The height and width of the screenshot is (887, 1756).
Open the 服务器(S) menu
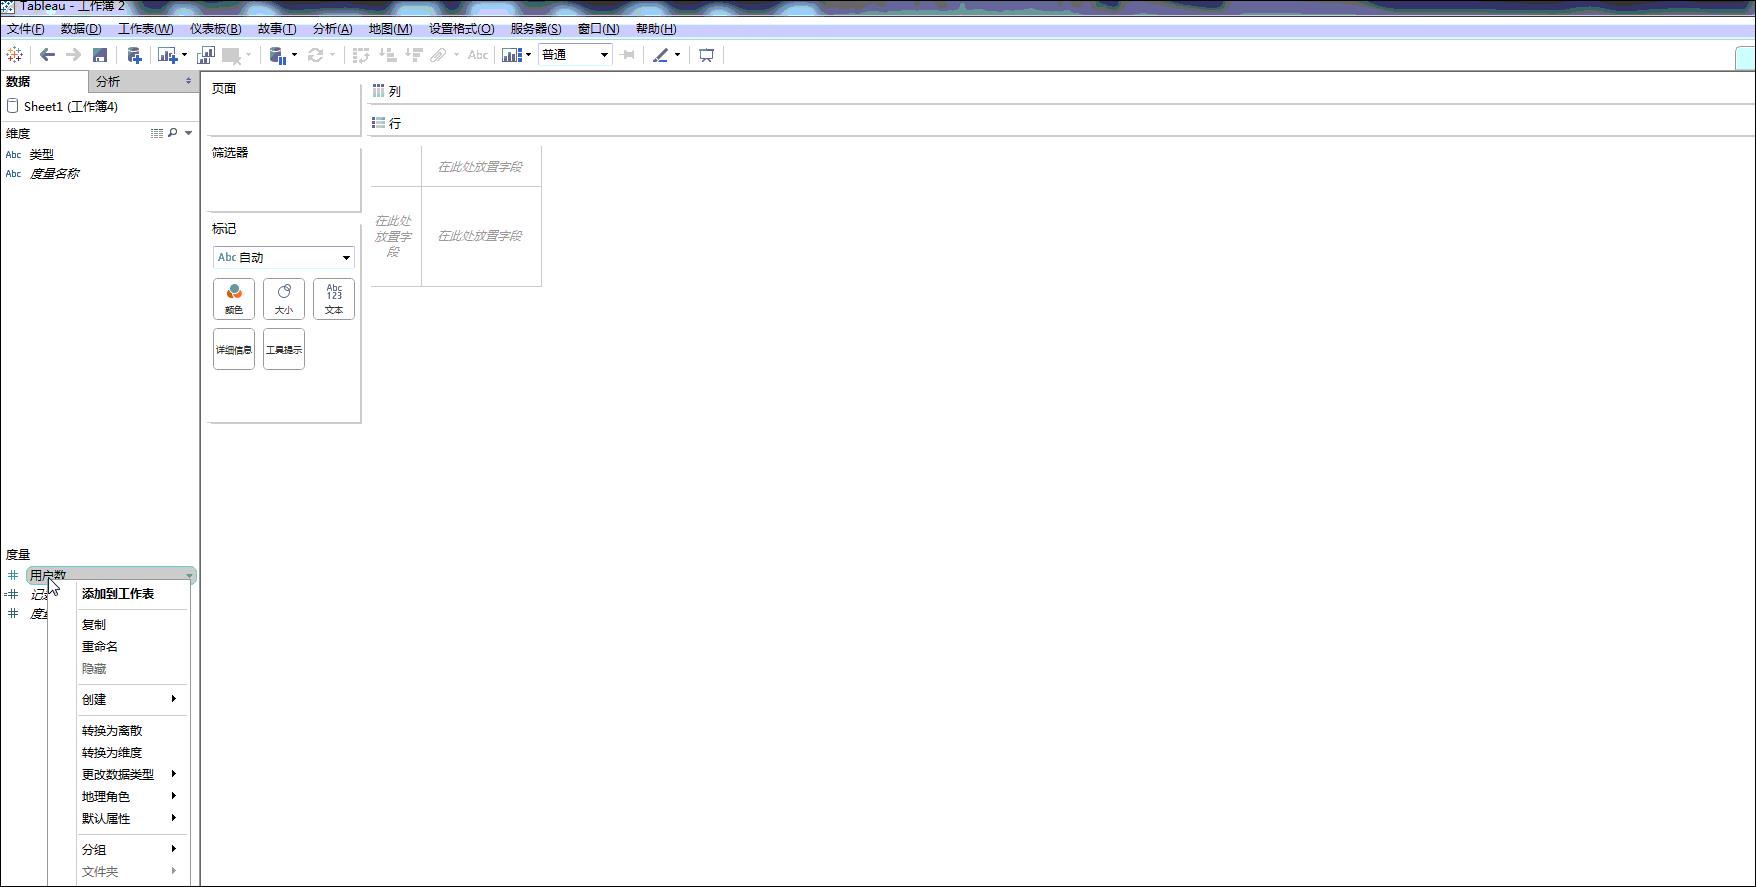coord(535,29)
